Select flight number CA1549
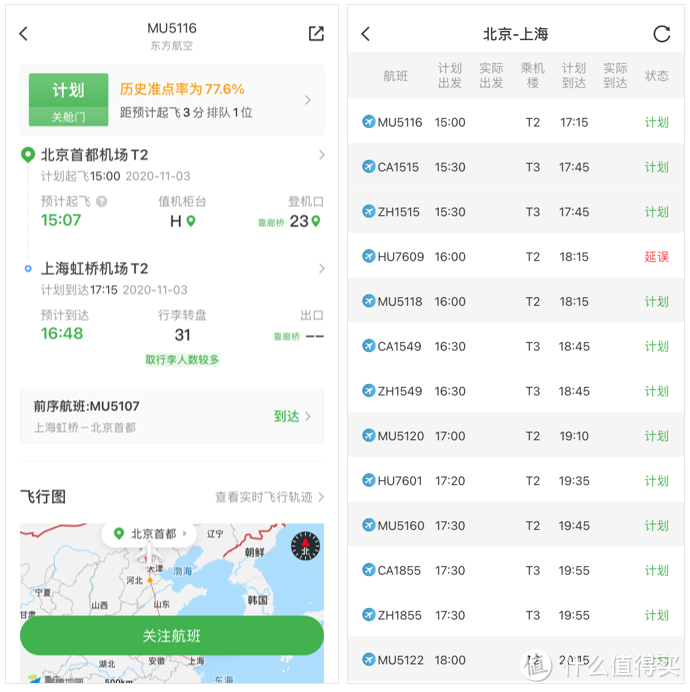This screenshot has height=692, width=690. 400,346
